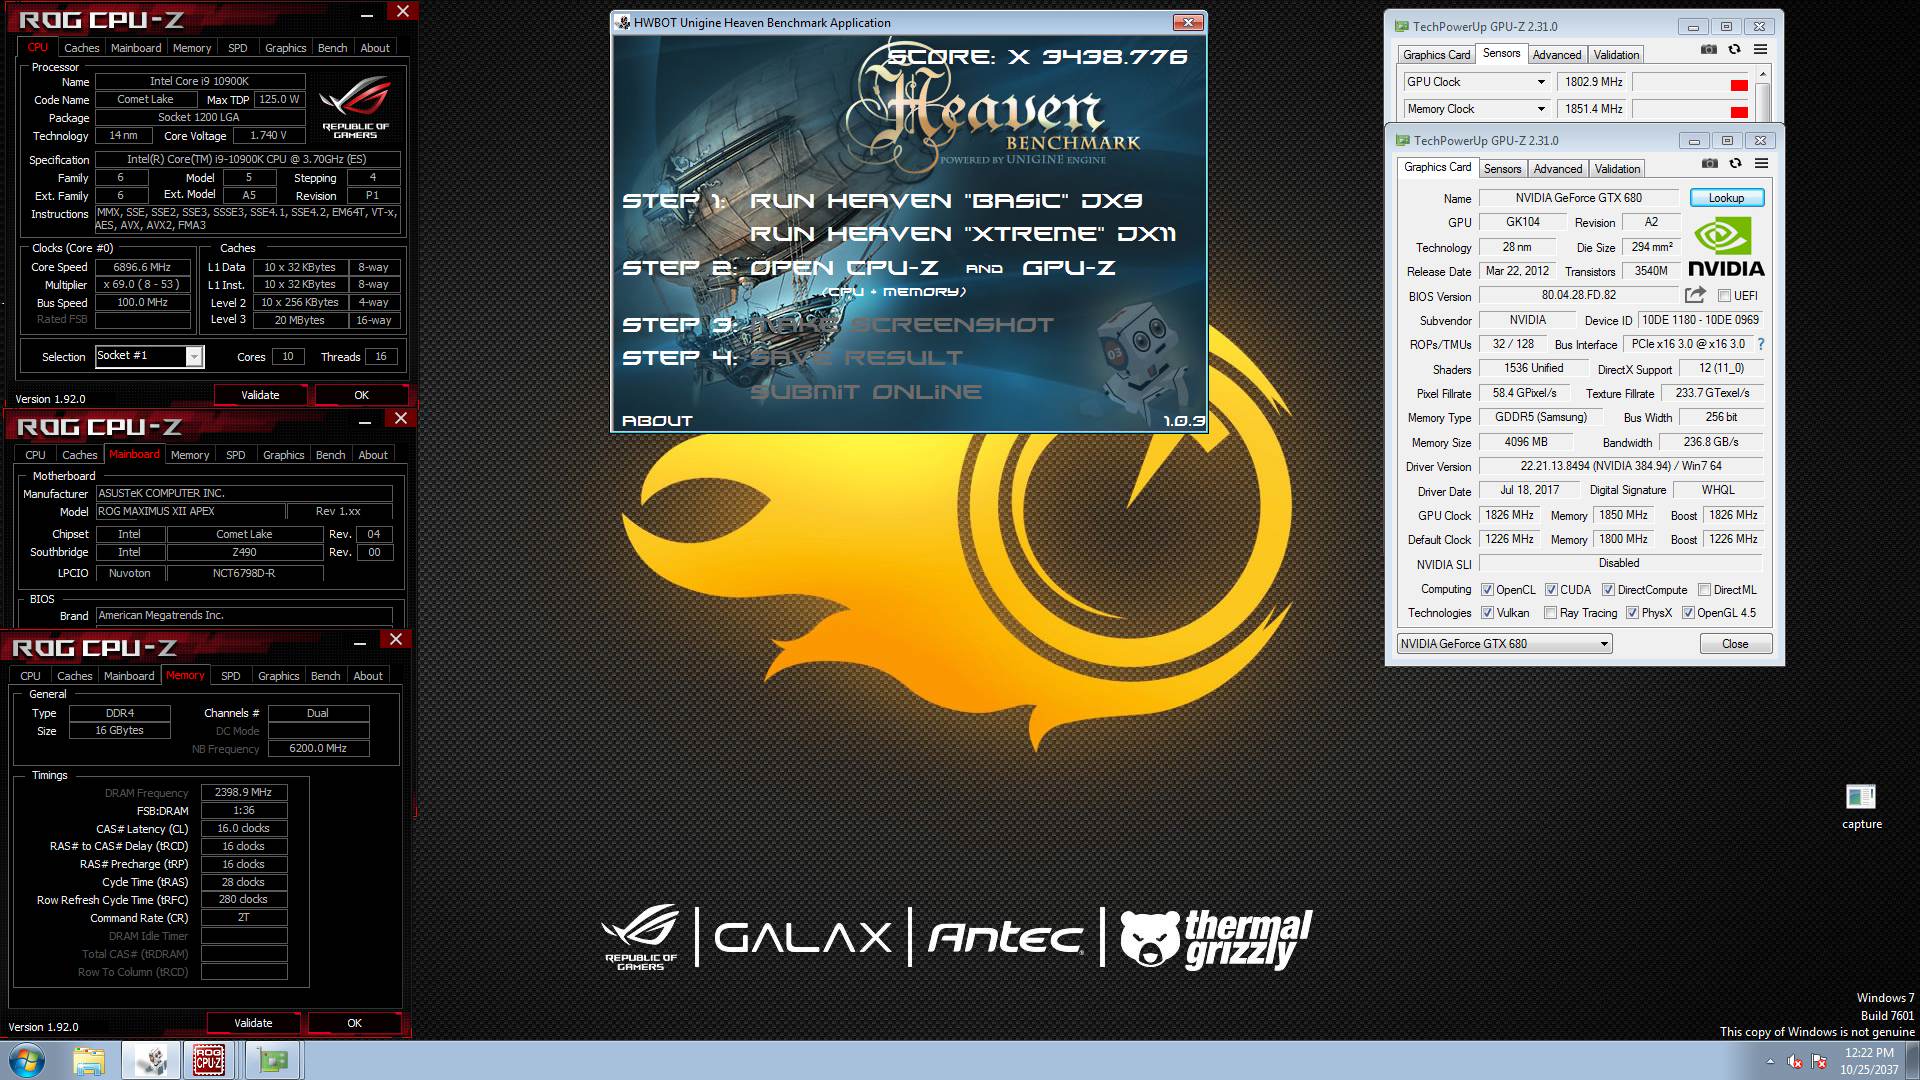Click GPU-Z graphics card taskbar icon
This screenshot has width=1920, height=1080.
(272, 1060)
